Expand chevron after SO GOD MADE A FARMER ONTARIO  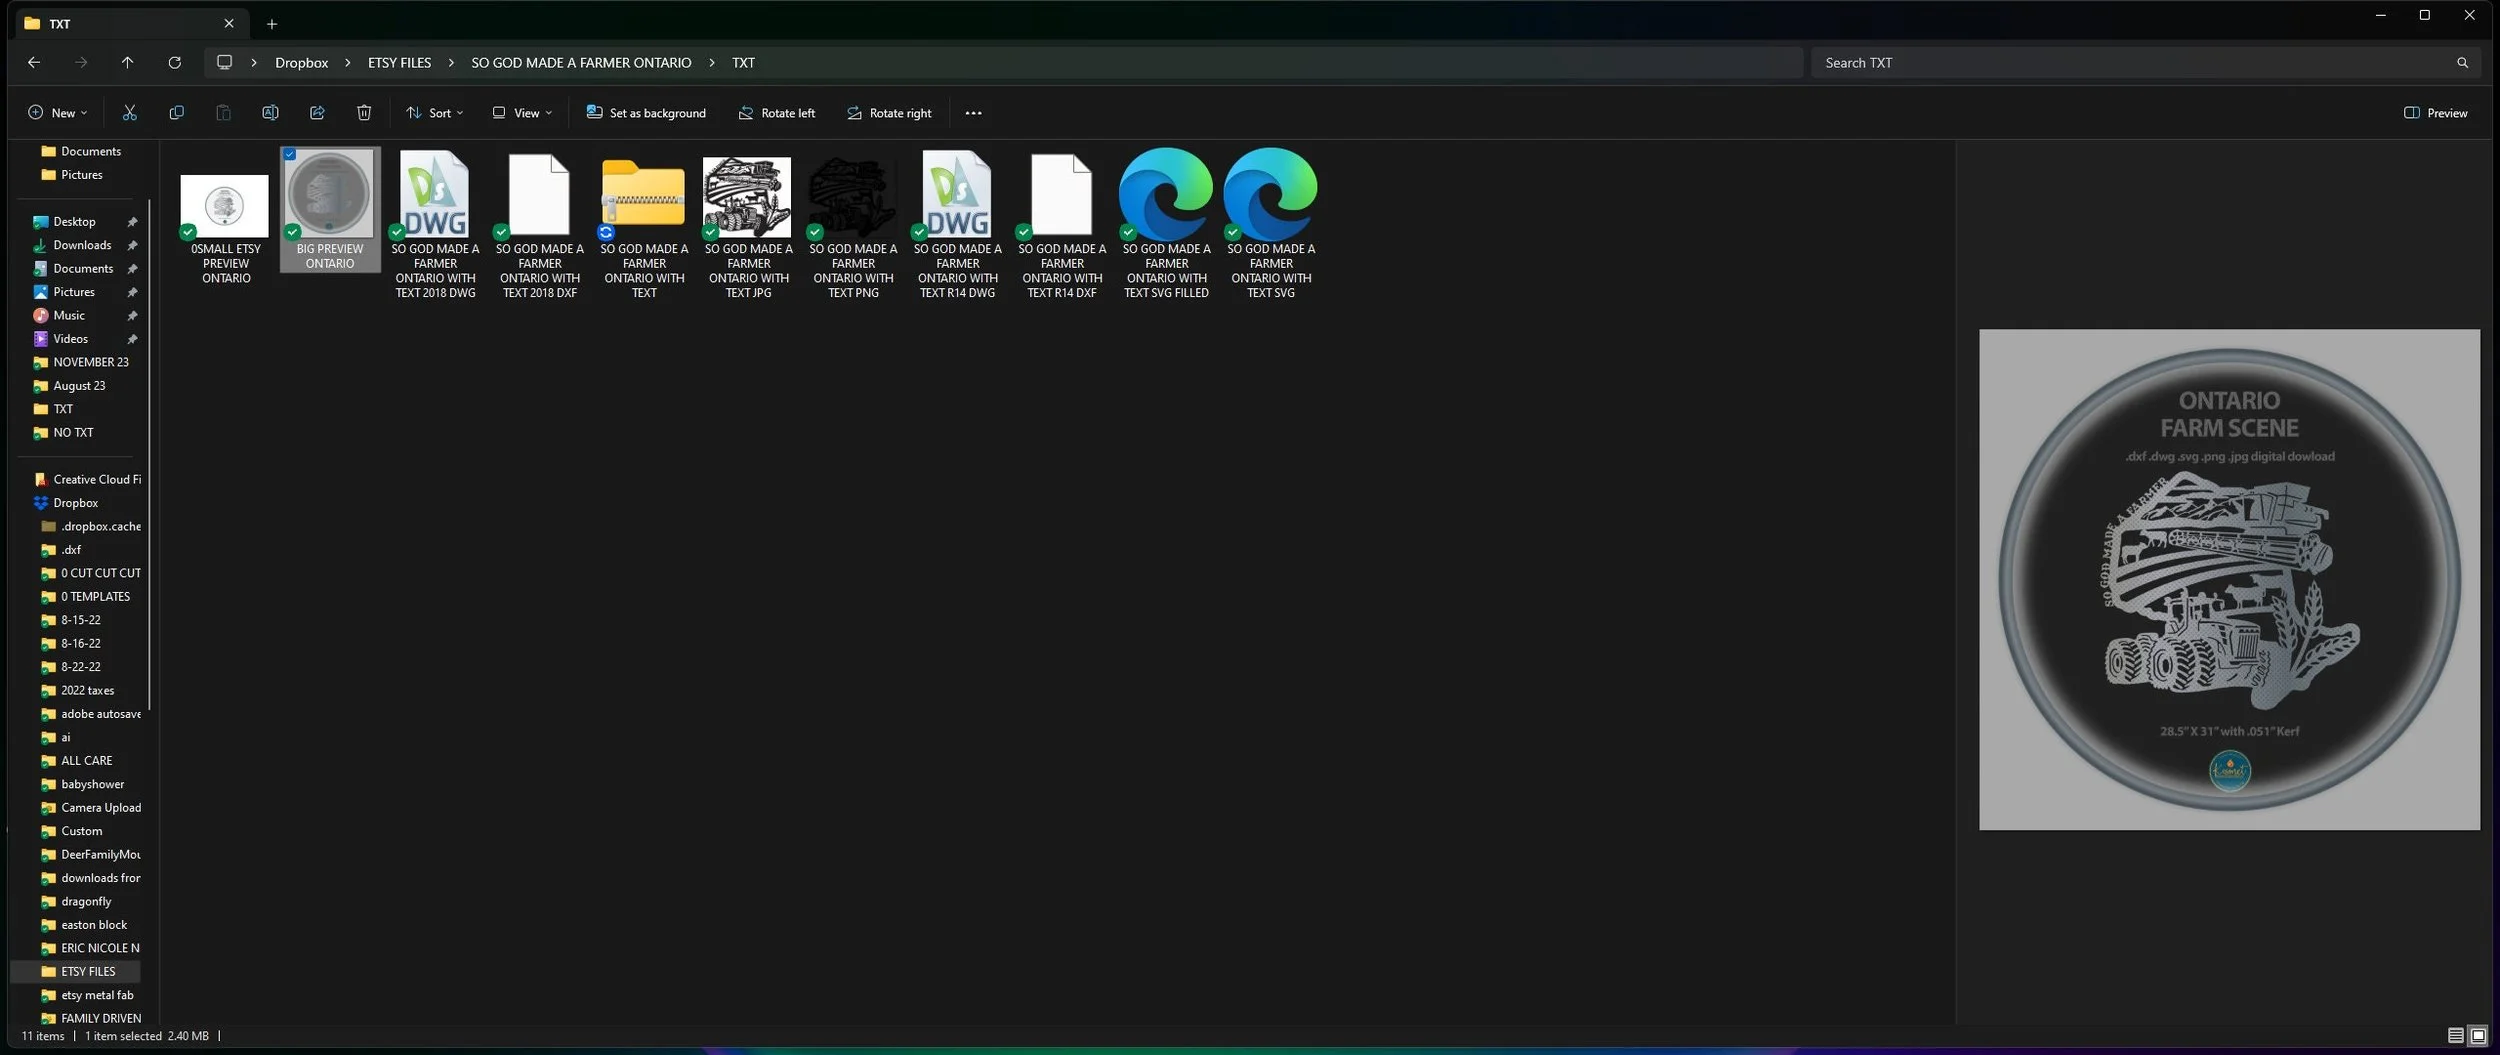(712, 62)
